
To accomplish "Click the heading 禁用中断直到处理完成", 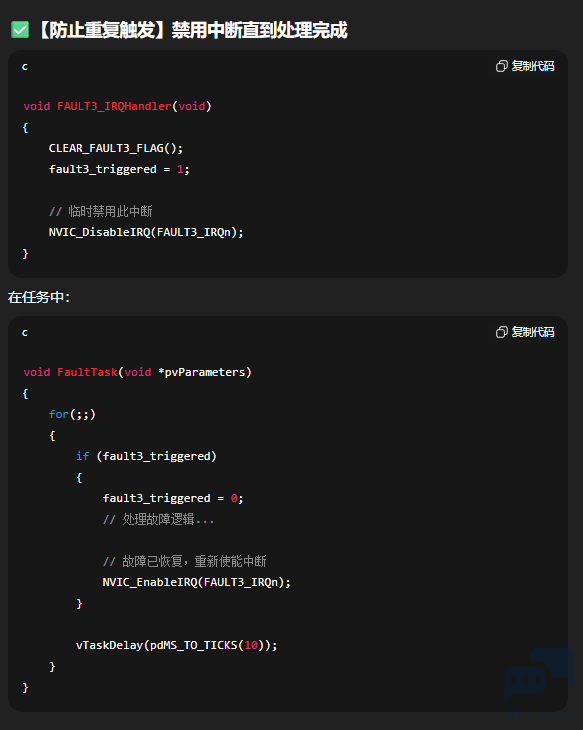I will point(259,30).
